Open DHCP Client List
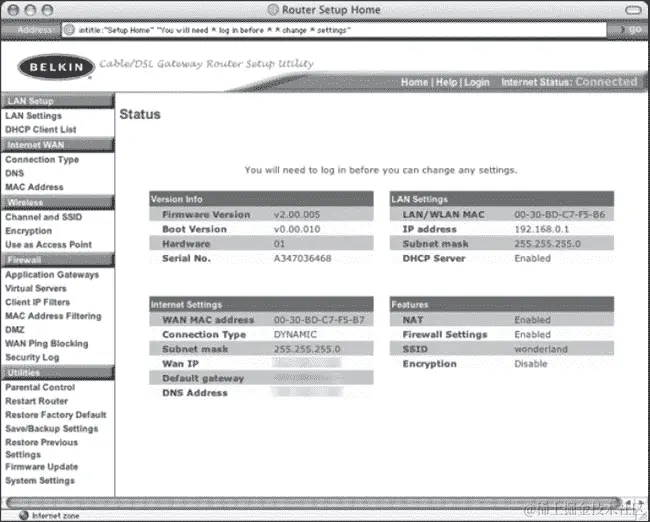This screenshot has height=522, width=650. [41, 129]
